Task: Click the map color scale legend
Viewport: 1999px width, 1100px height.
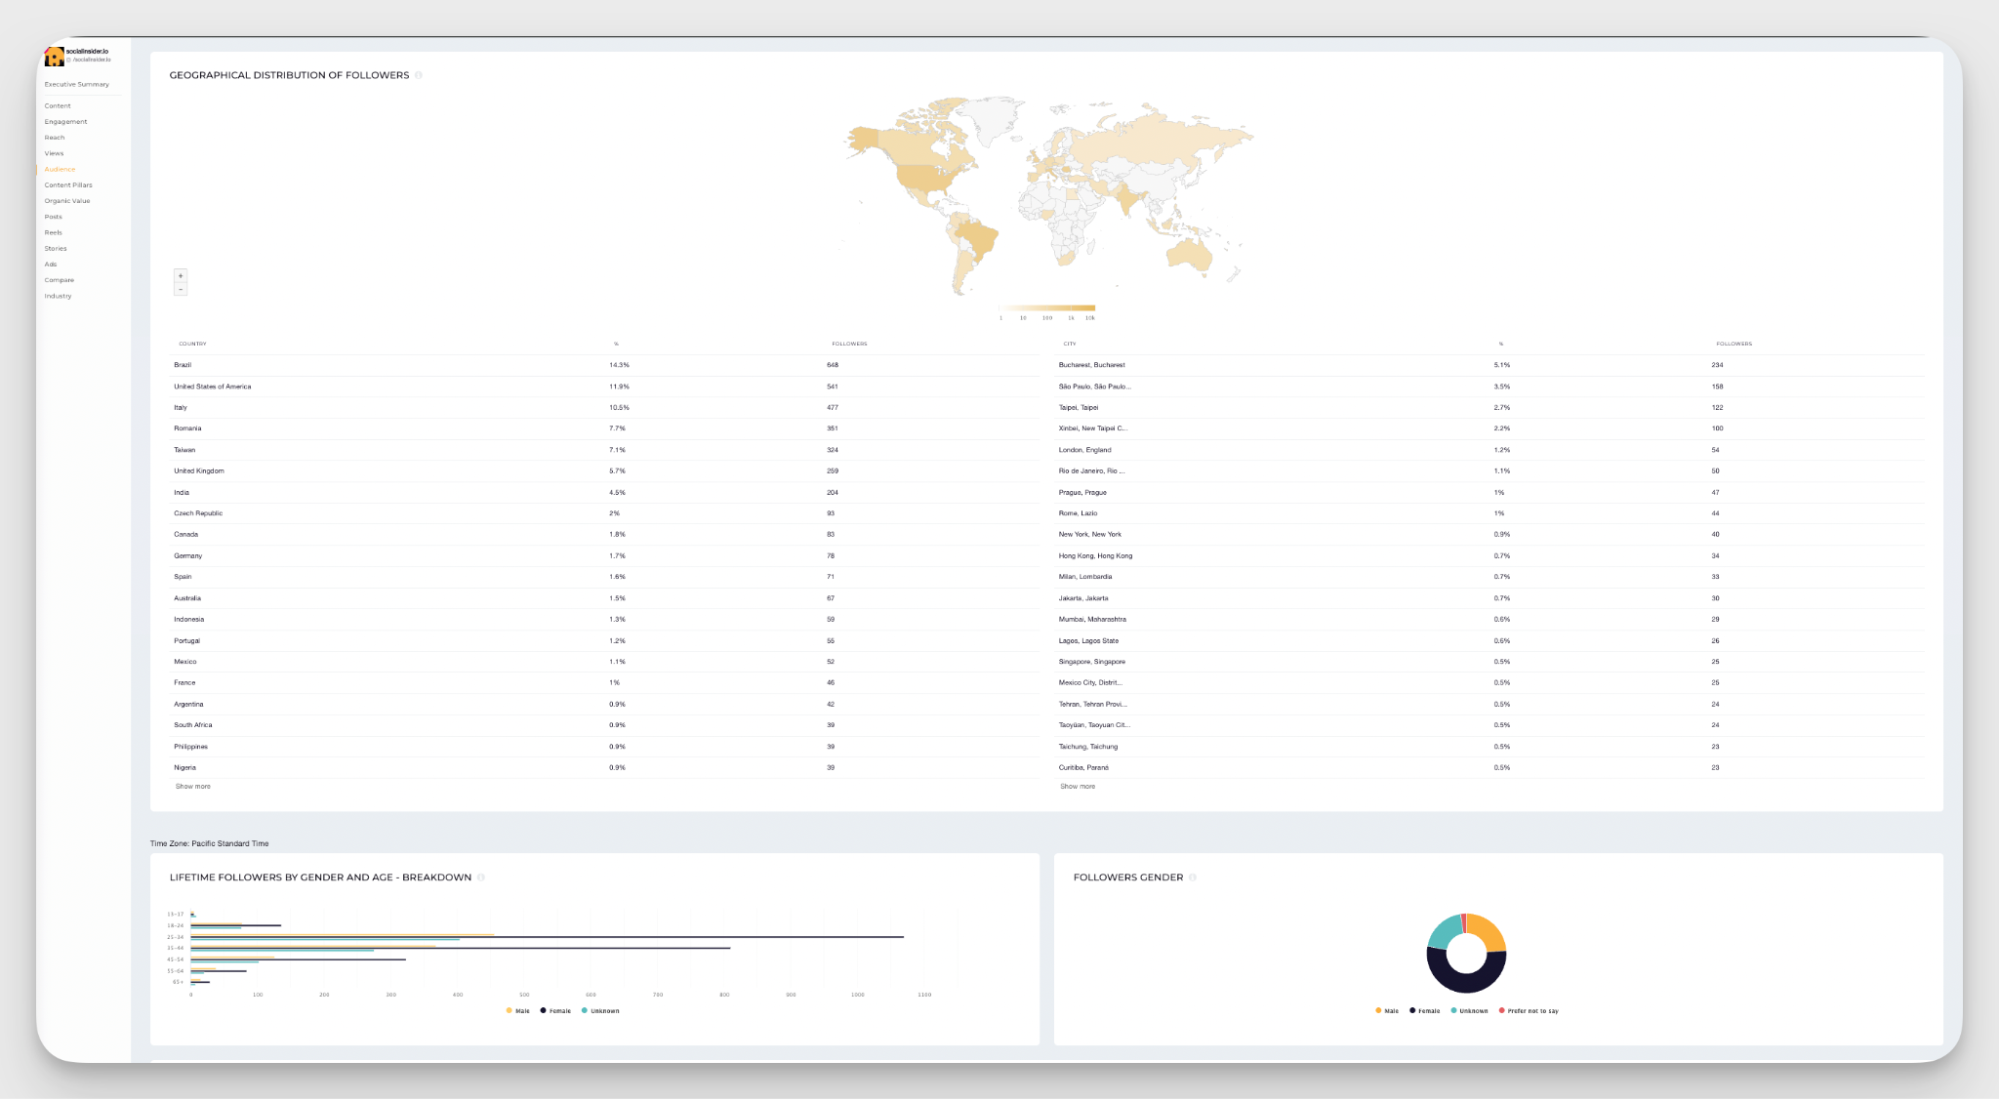Action: [x=1047, y=309]
